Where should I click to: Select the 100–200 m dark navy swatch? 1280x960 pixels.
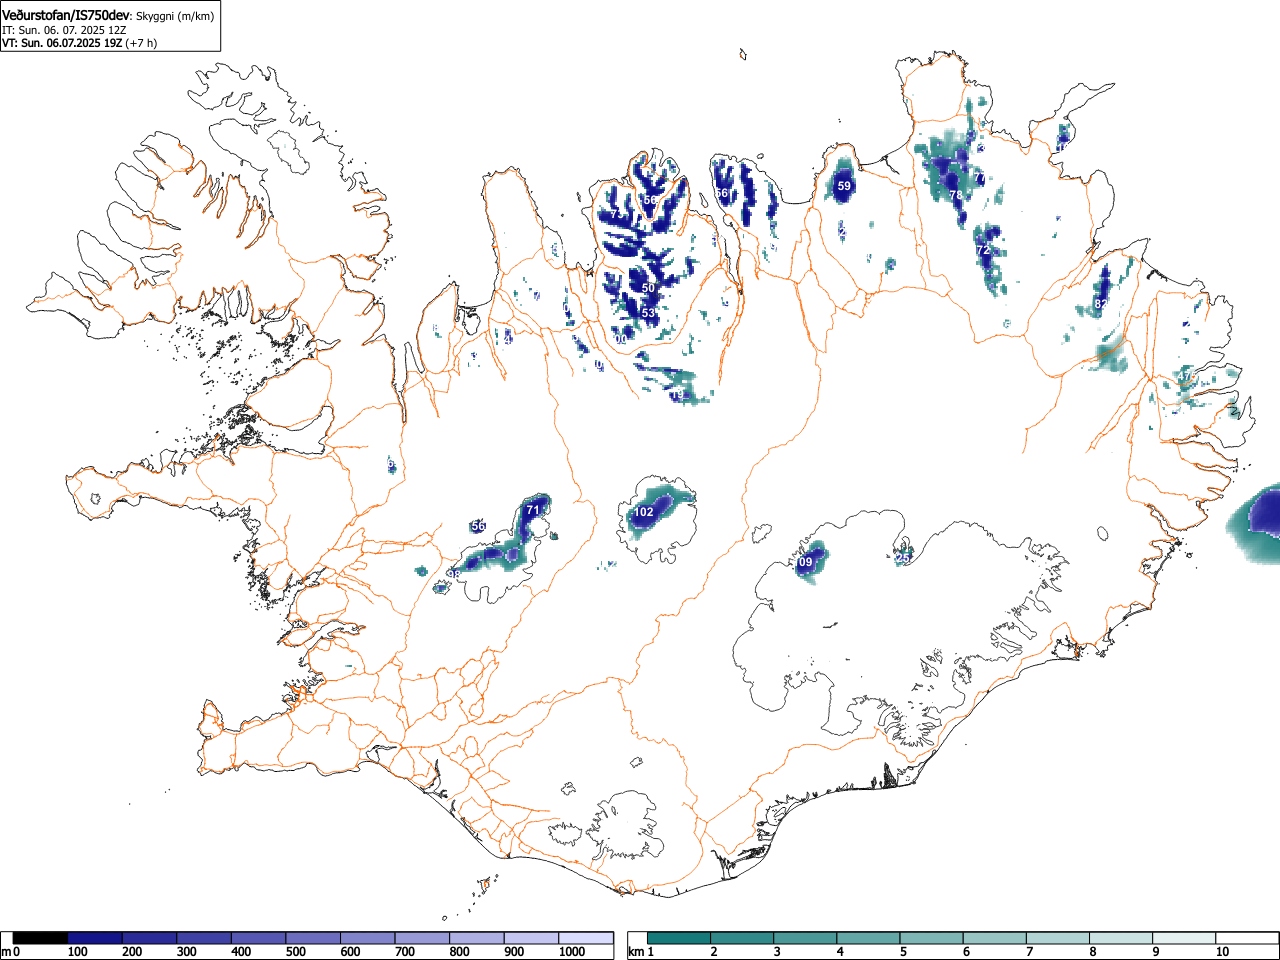(95, 938)
